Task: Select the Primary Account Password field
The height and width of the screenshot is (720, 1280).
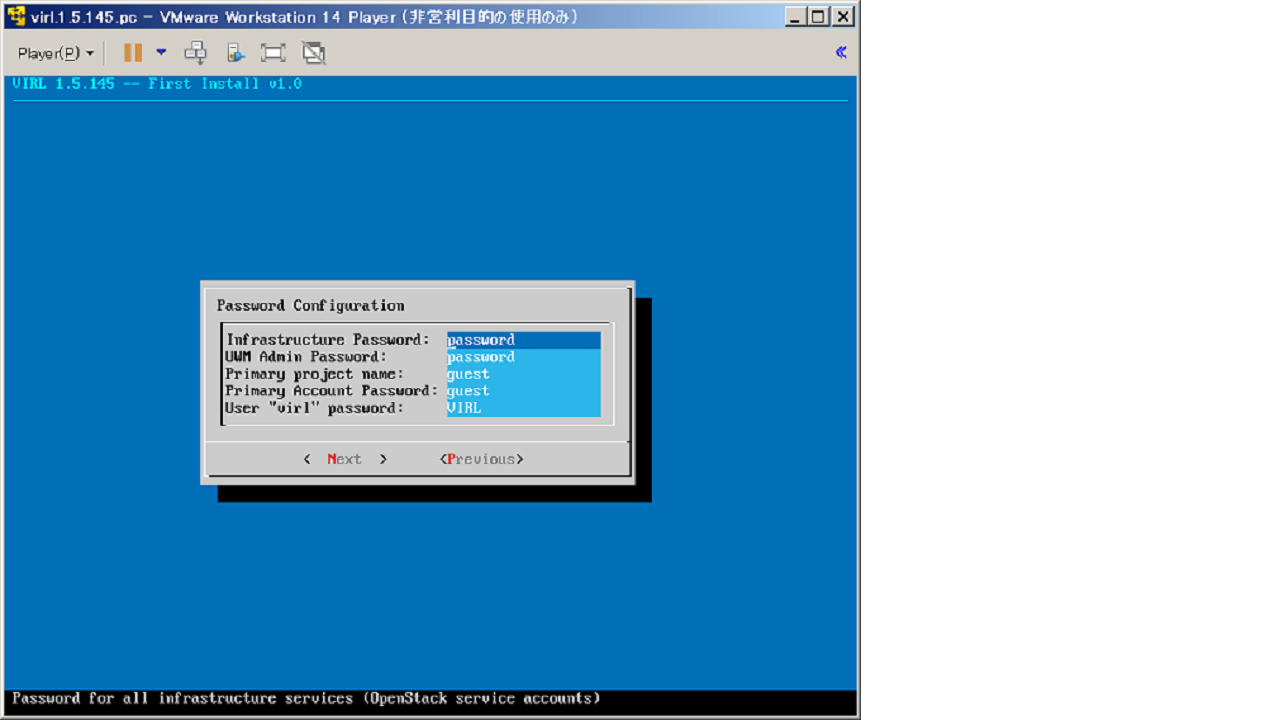Action: pyautogui.click(x=523, y=391)
